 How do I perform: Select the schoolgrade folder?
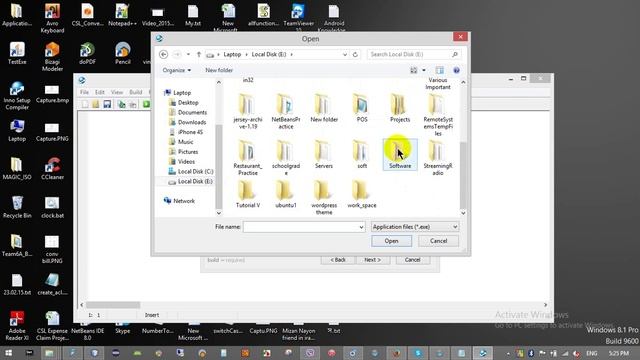(286, 158)
